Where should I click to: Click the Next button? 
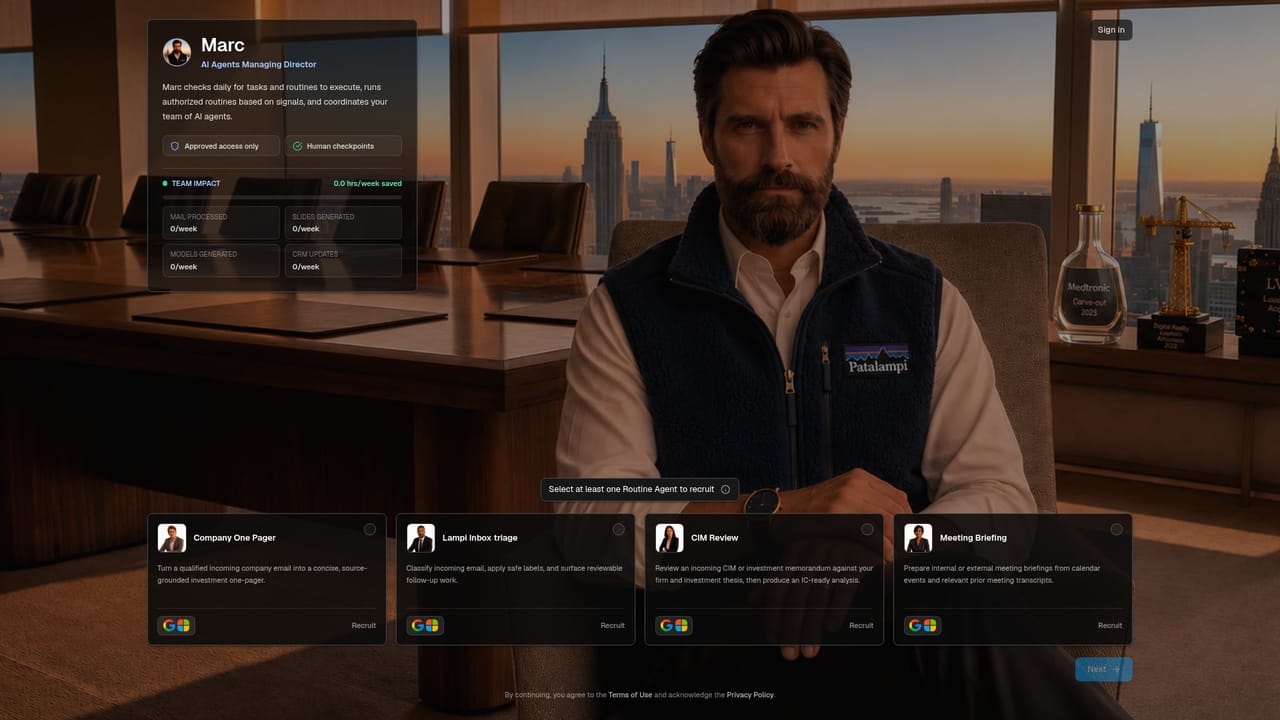coord(1104,669)
